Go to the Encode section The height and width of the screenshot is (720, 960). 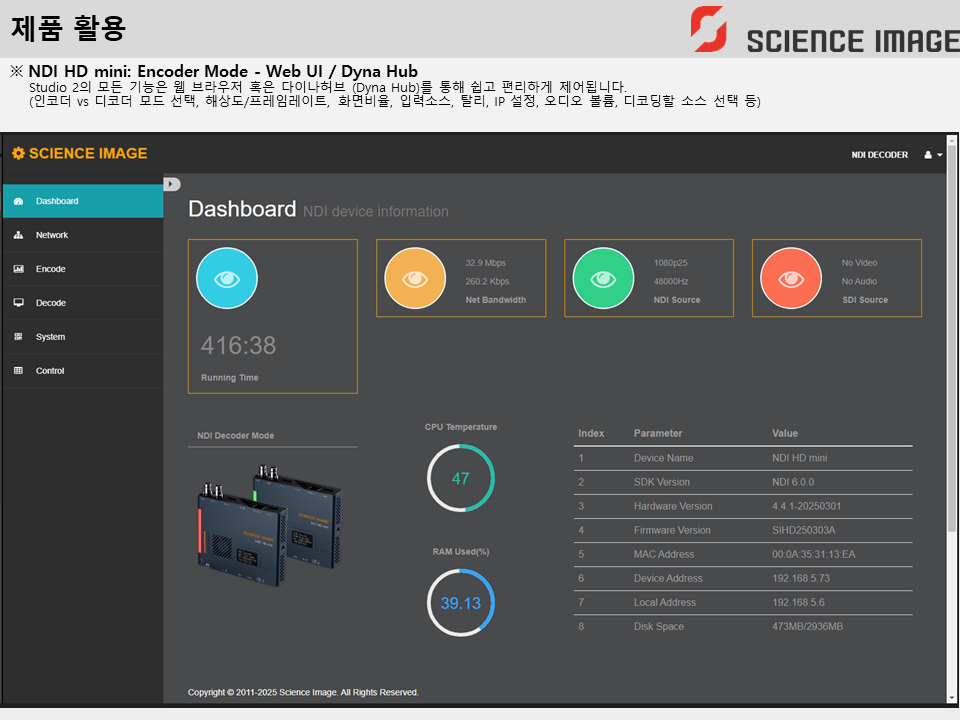click(83, 269)
